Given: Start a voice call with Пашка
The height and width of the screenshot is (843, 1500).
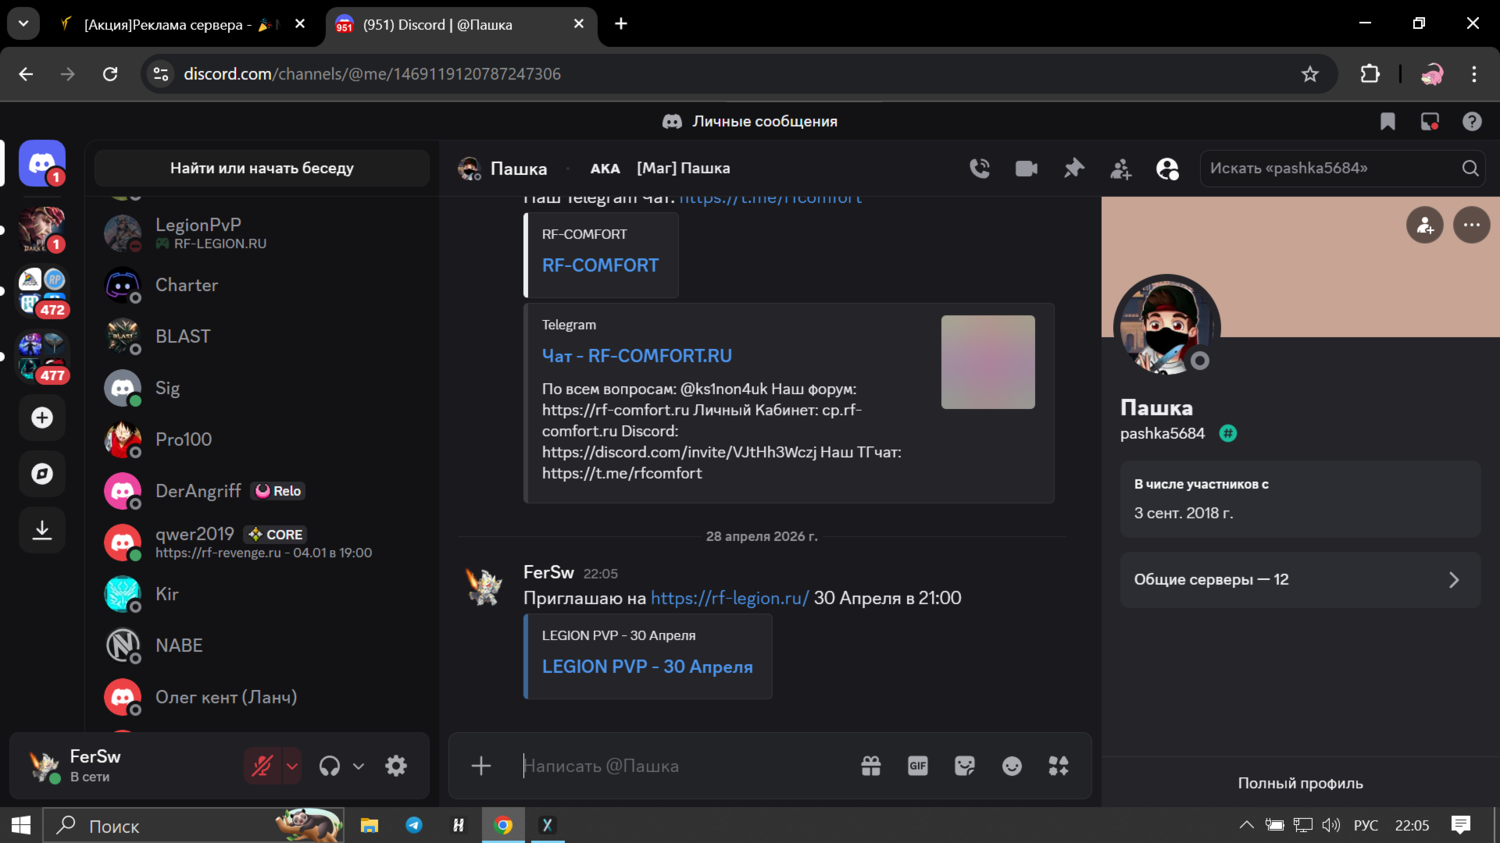Looking at the screenshot, I should tap(980, 168).
